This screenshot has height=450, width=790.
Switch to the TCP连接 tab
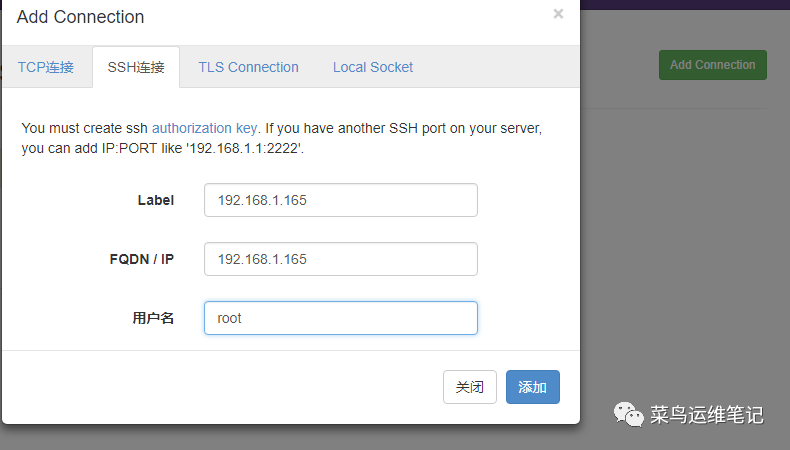point(46,67)
